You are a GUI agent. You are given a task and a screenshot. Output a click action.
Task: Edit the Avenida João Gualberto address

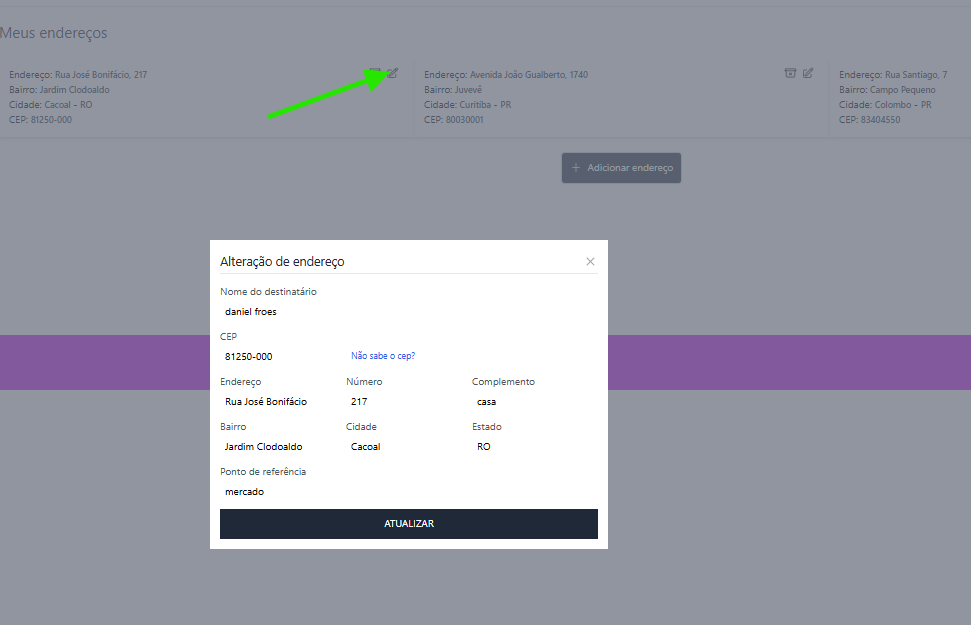(808, 73)
